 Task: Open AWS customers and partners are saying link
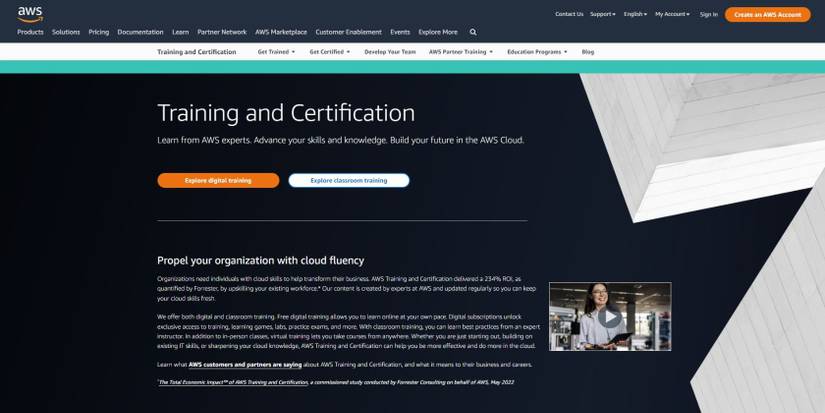[245, 365]
